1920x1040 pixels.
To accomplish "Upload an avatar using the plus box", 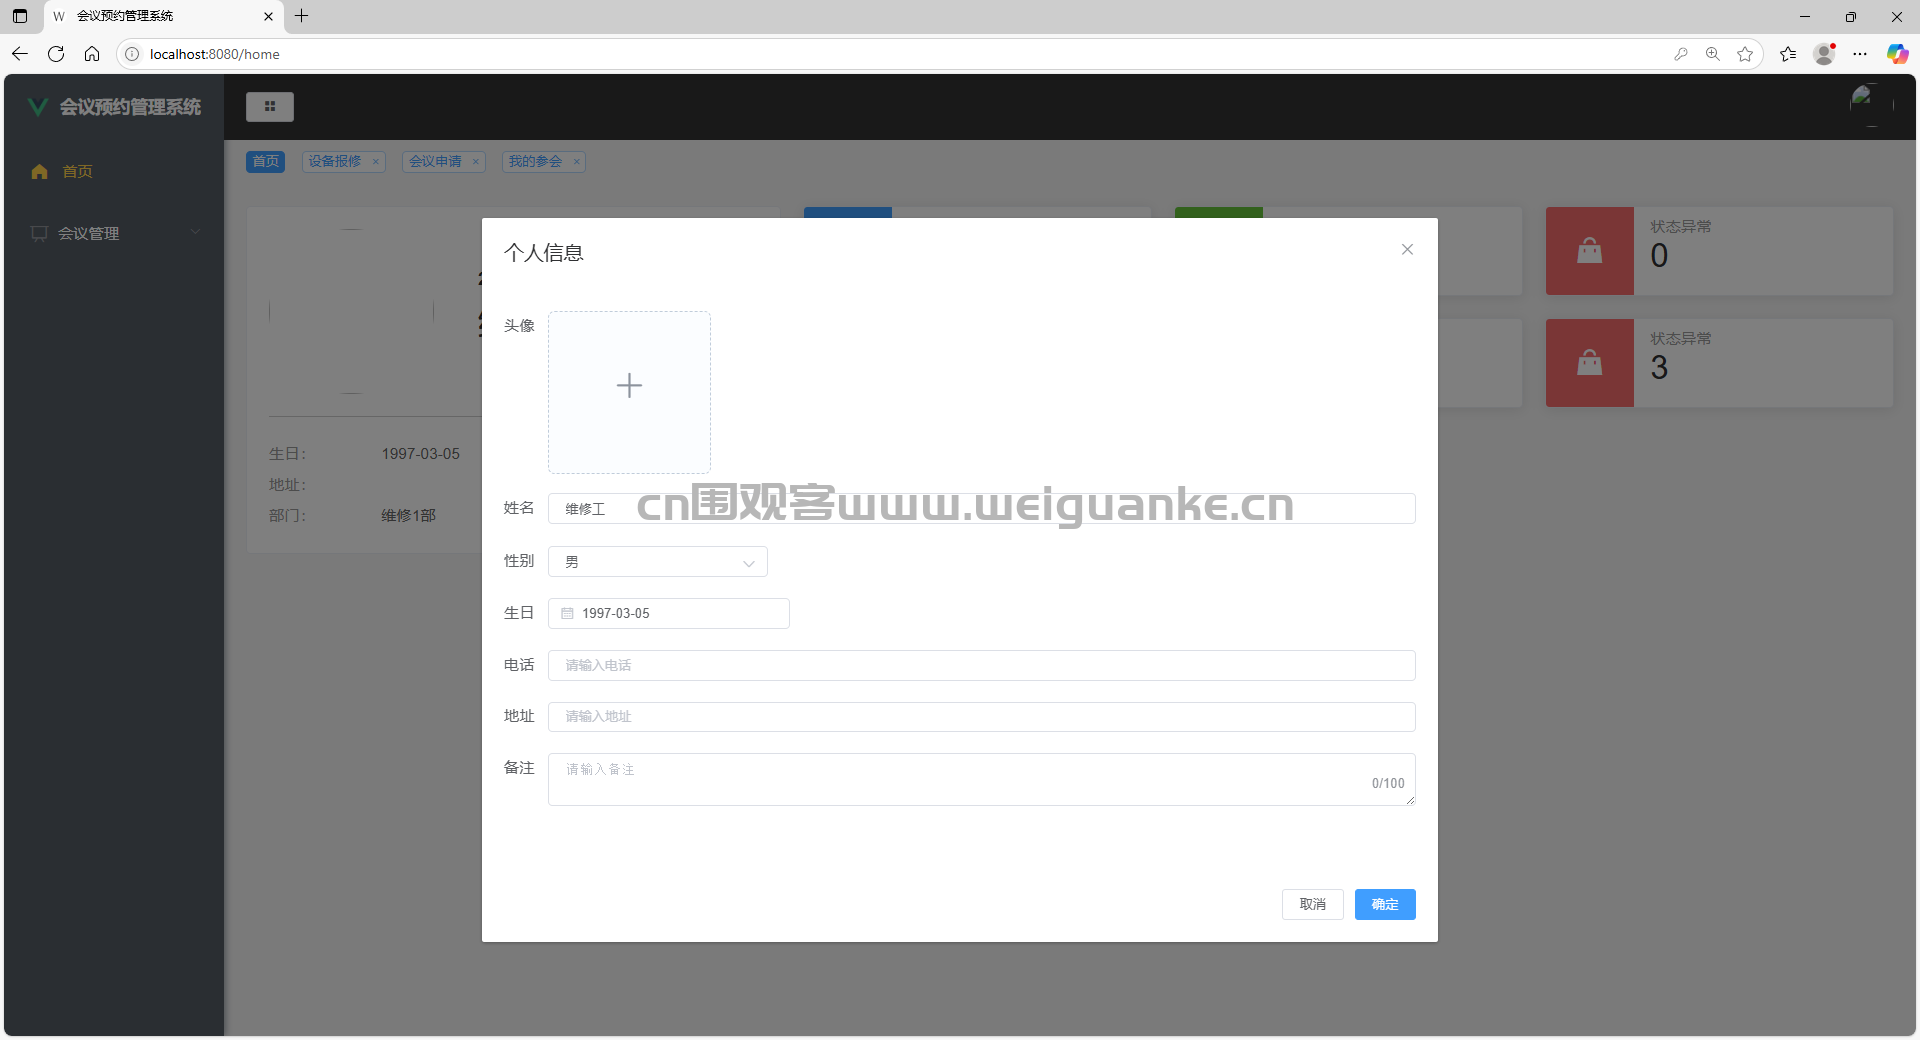I will pyautogui.click(x=629, y=392).
